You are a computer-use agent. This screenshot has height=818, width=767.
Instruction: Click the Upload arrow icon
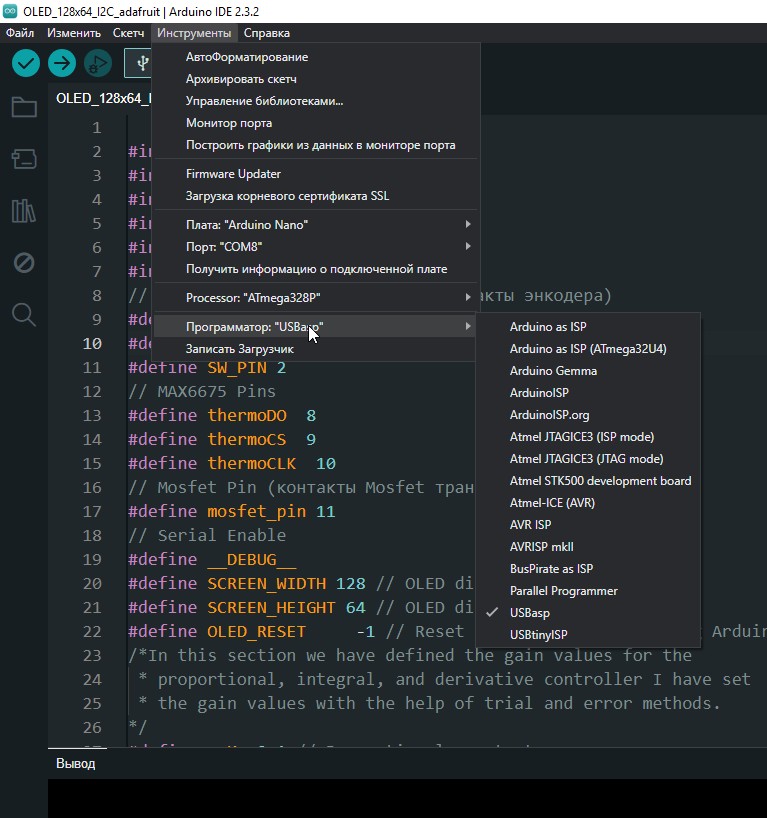click(62, 63)
